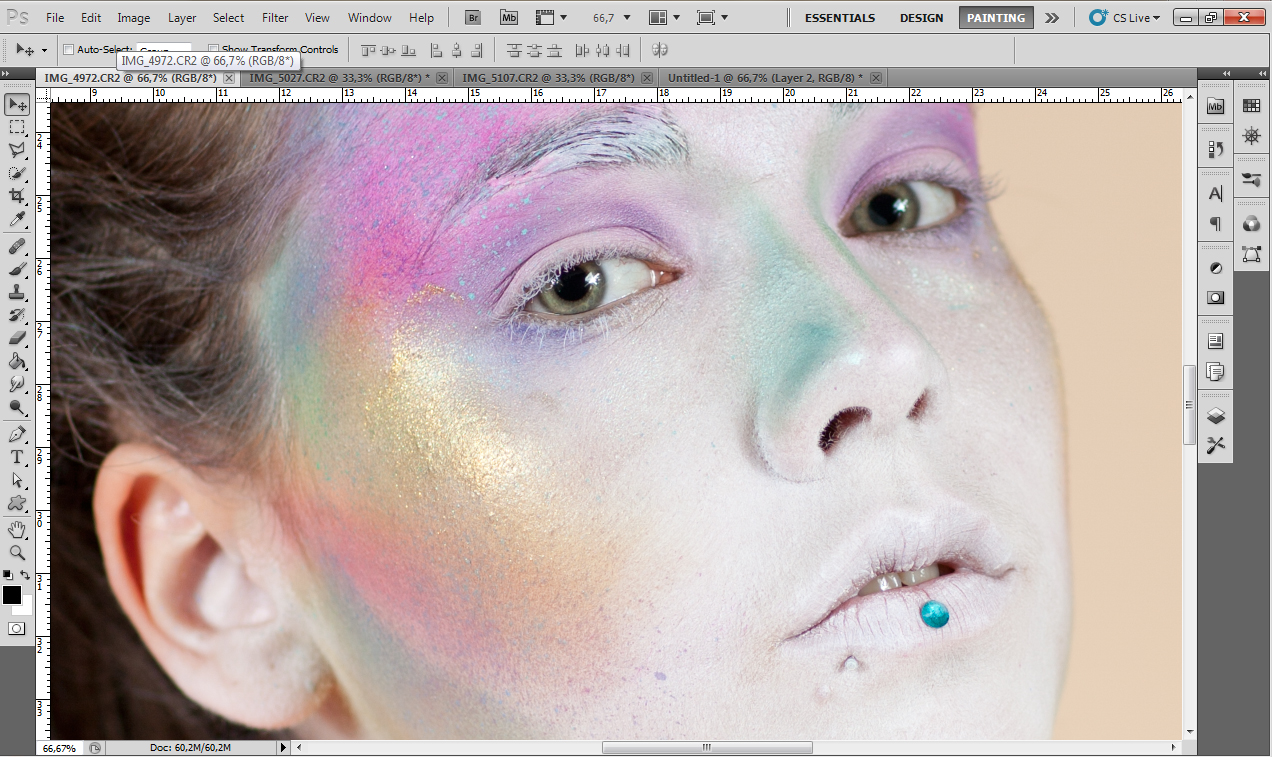Enable the Auto-Select checkbox
1272x757 pixels.
(x=68, y=49)
